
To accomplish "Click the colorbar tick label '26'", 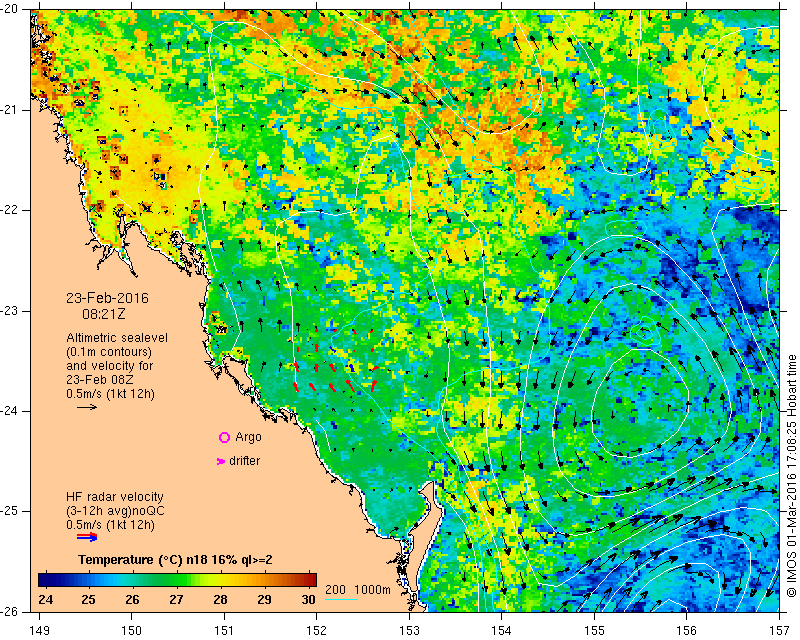I will 133,600.
